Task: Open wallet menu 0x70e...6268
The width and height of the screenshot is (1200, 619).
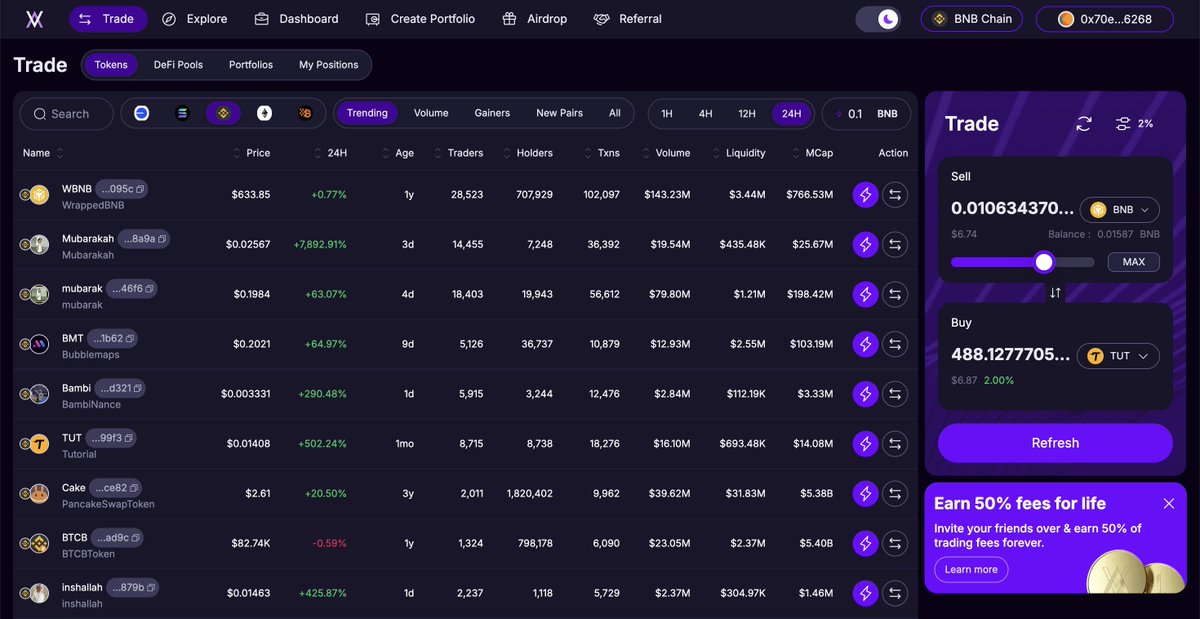Action: [x=1105, y=19]
